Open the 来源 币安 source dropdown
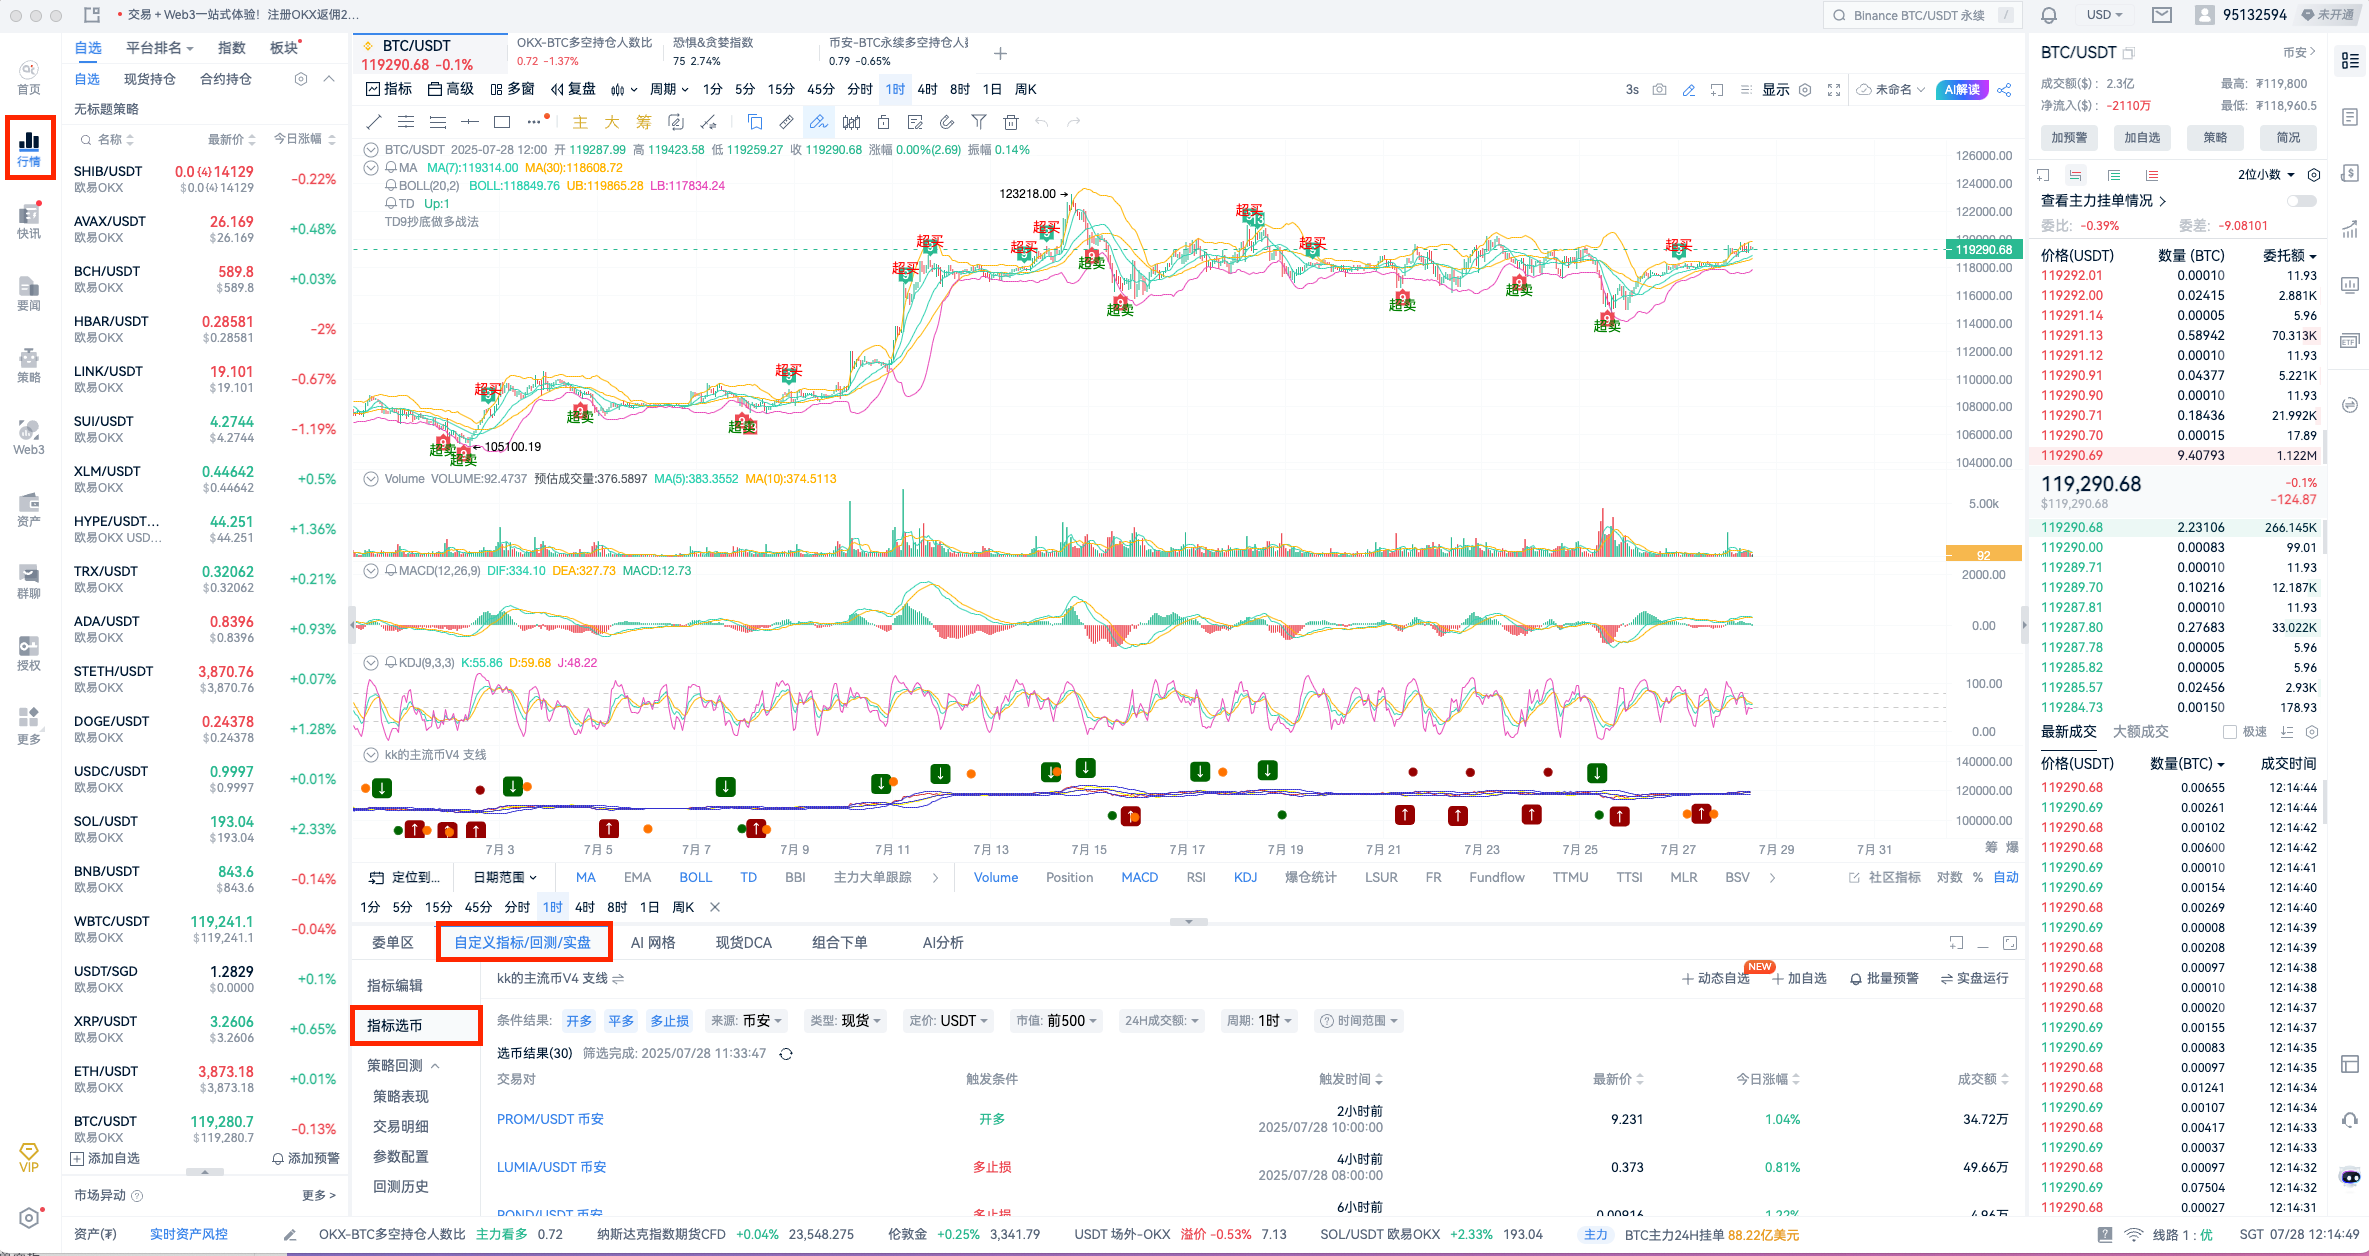The height and width of the screenshot is (1256, 2369). point(747,1021)
